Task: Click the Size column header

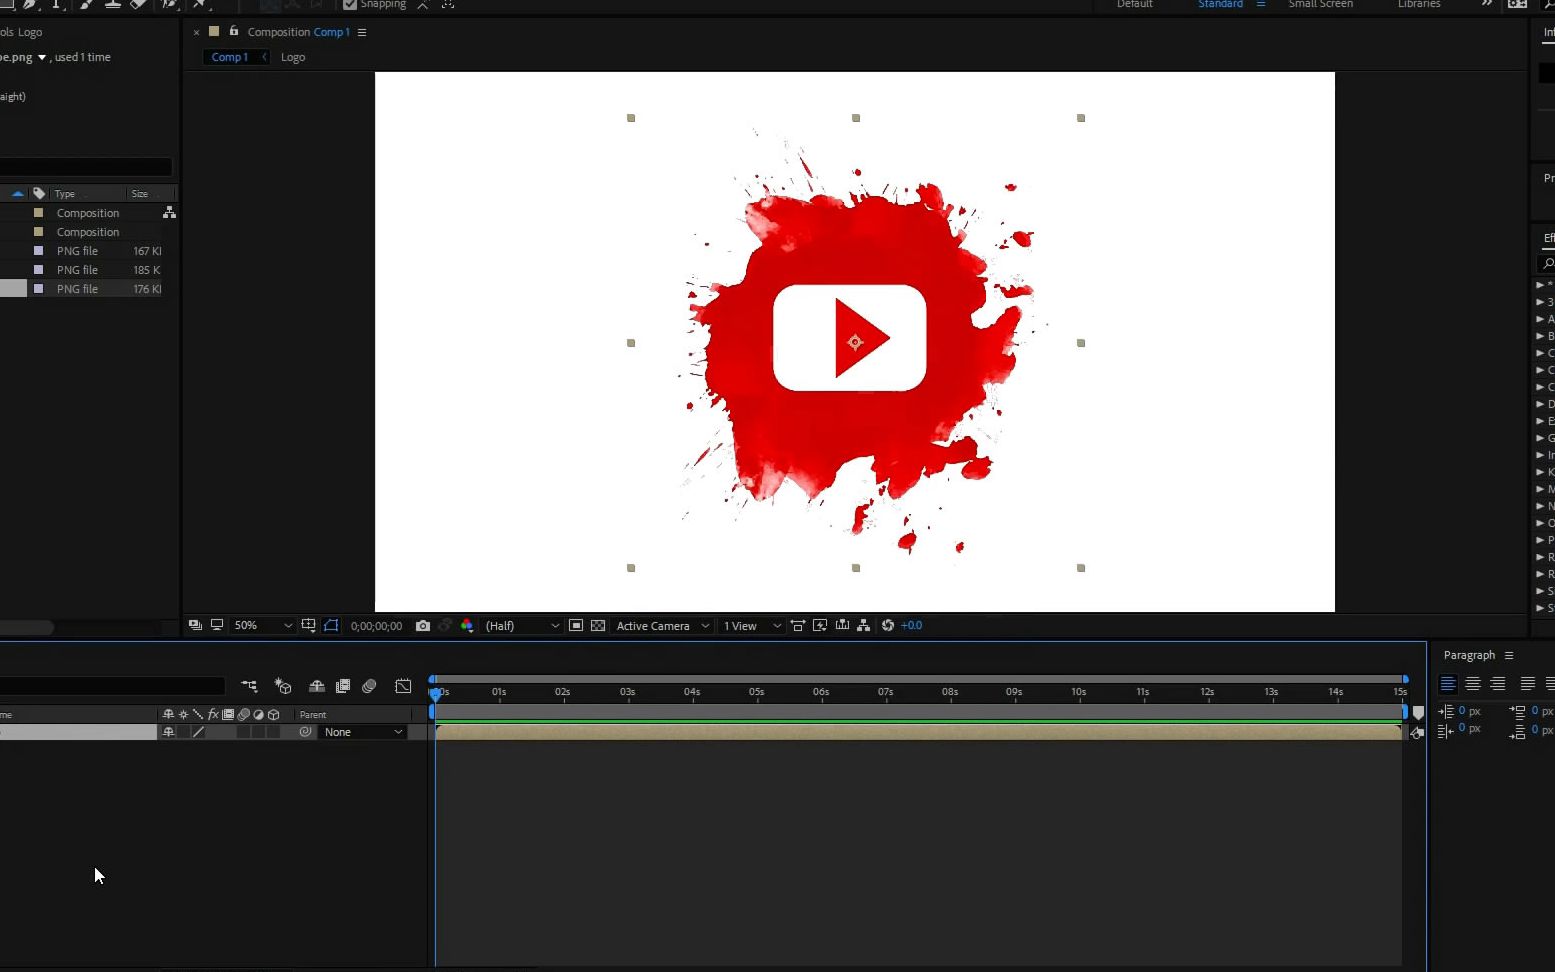Action: [140, 194]
